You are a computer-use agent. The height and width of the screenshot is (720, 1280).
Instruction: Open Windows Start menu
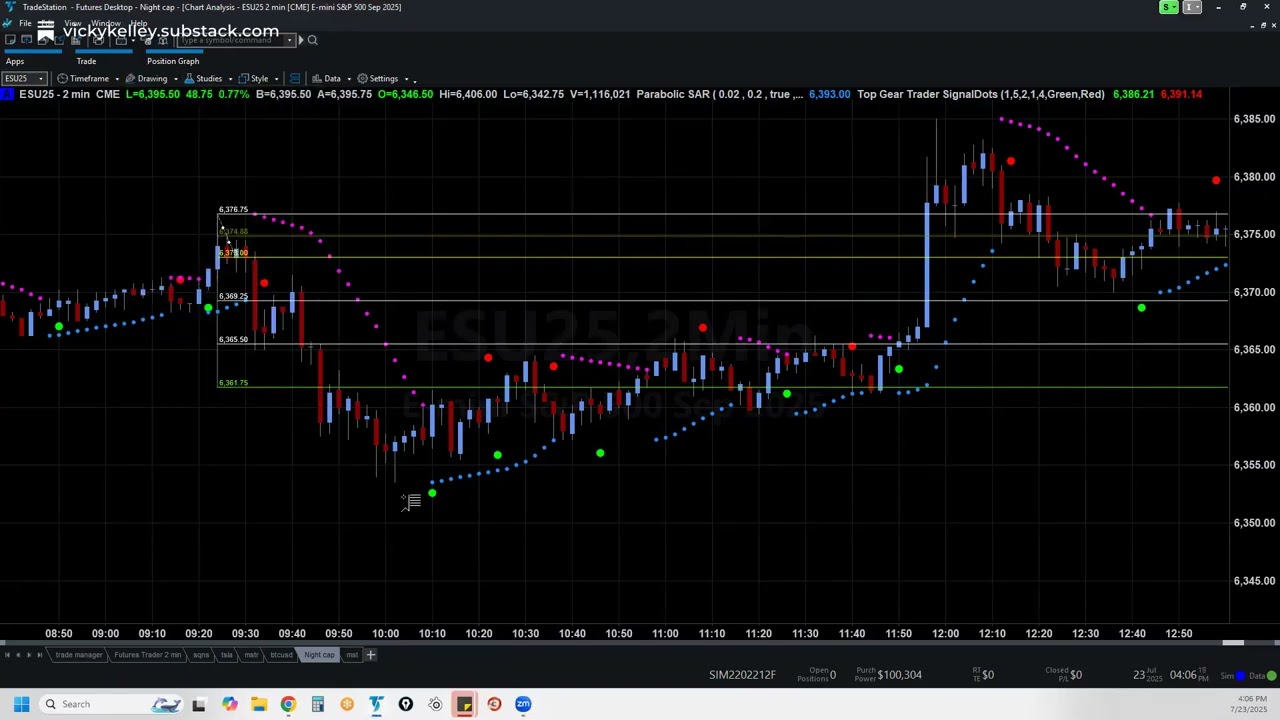pos(21,704)
